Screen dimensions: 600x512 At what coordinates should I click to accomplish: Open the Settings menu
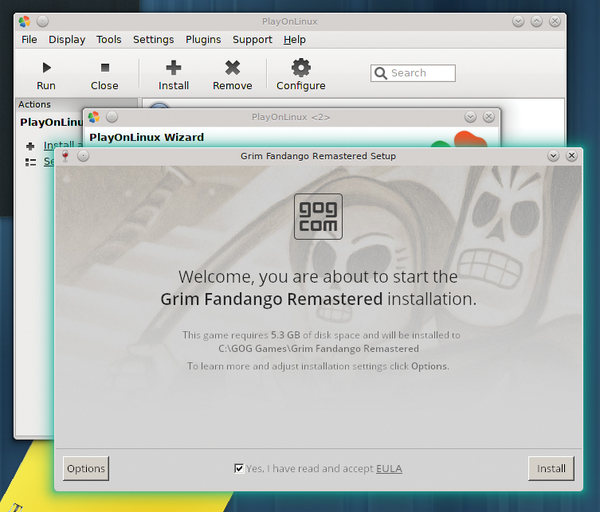153,40
